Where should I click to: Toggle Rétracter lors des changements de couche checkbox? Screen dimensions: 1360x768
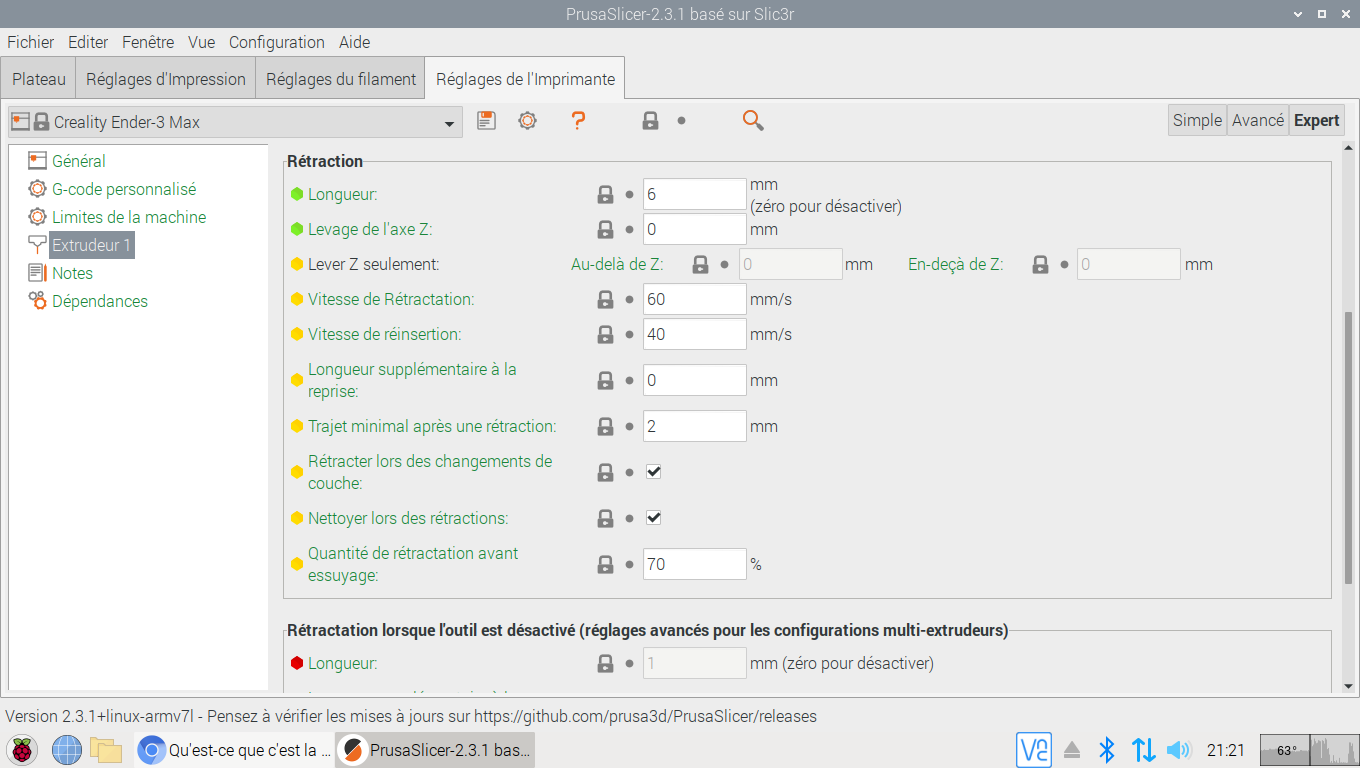tap(653, 472)
